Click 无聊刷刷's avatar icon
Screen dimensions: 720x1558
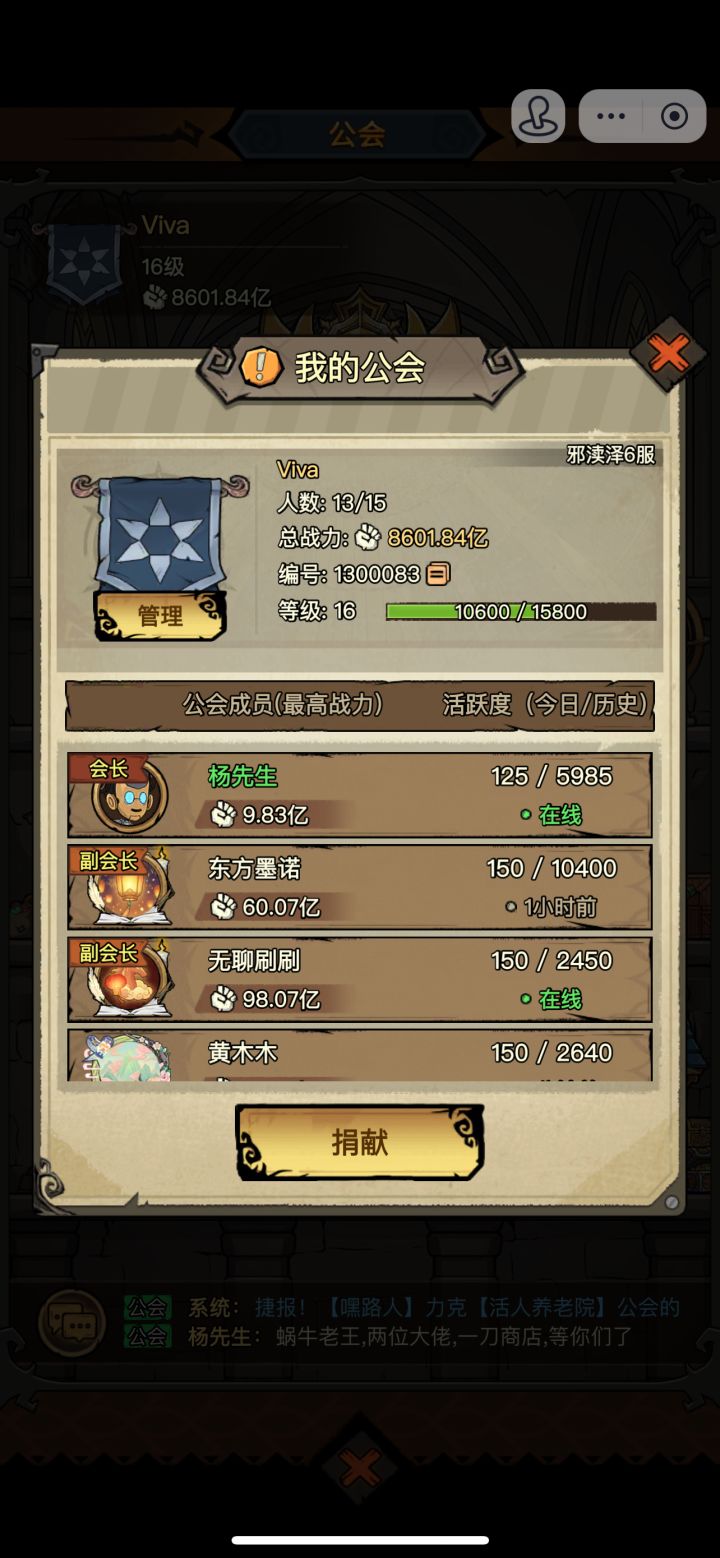130,981
